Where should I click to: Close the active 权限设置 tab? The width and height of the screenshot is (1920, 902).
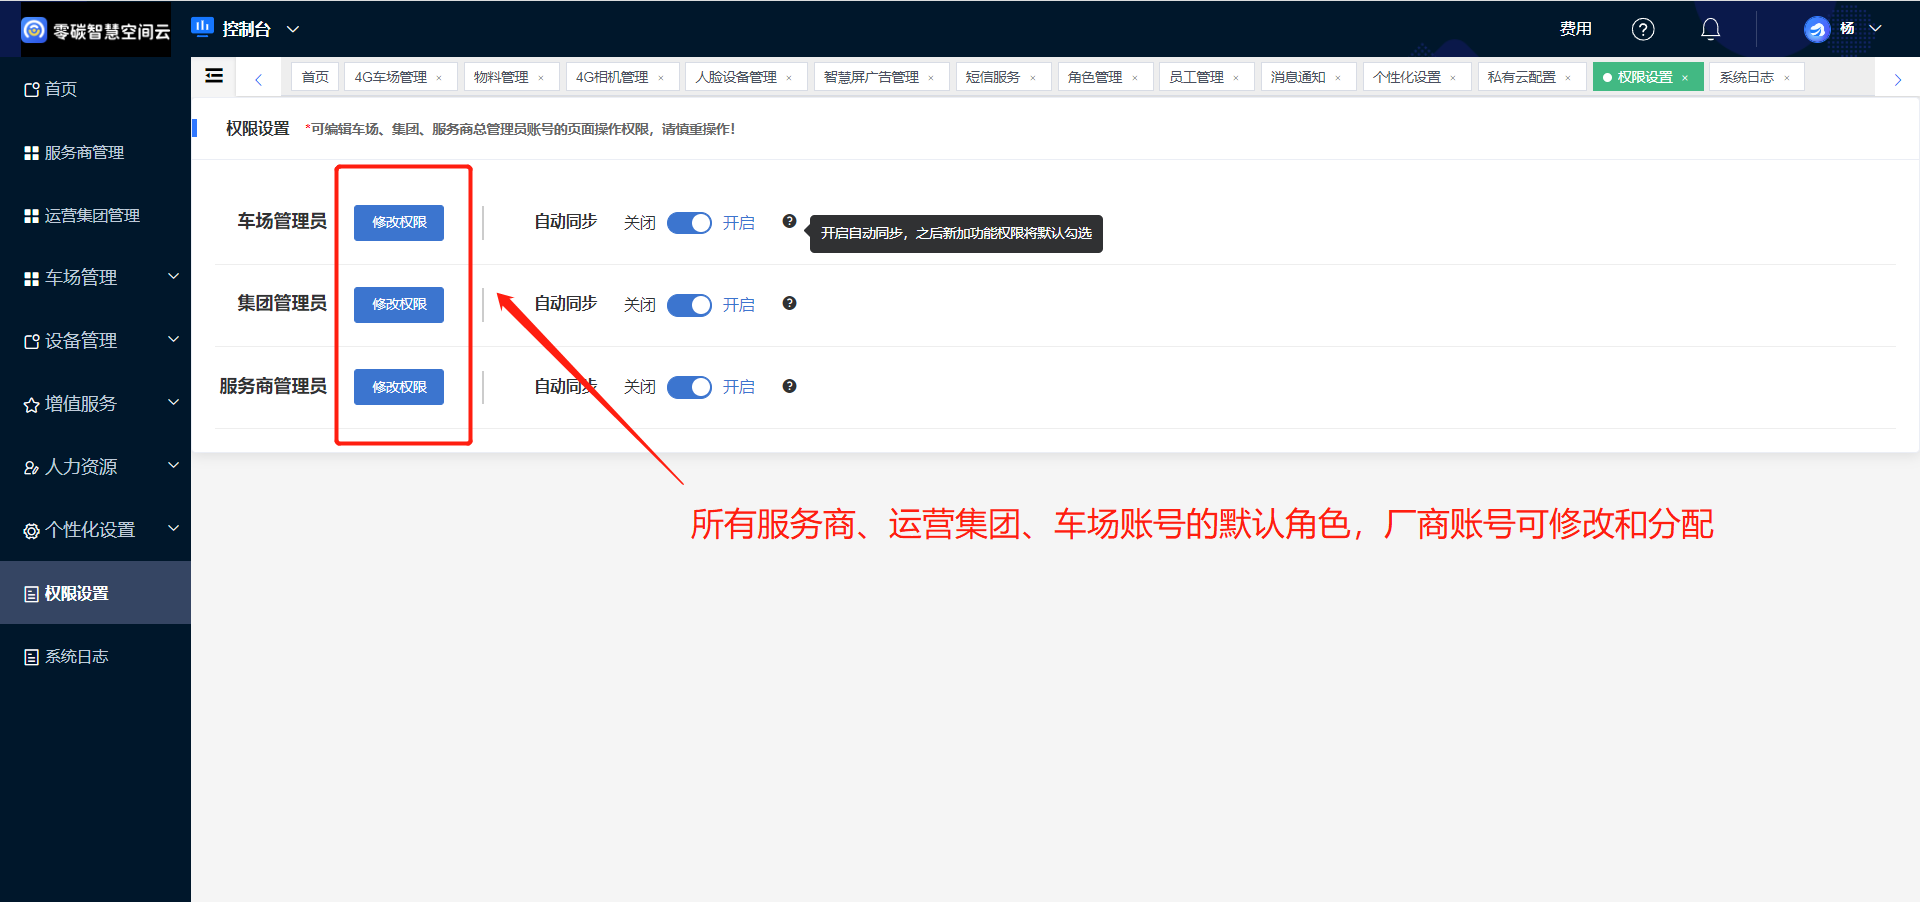point(1685,78)
